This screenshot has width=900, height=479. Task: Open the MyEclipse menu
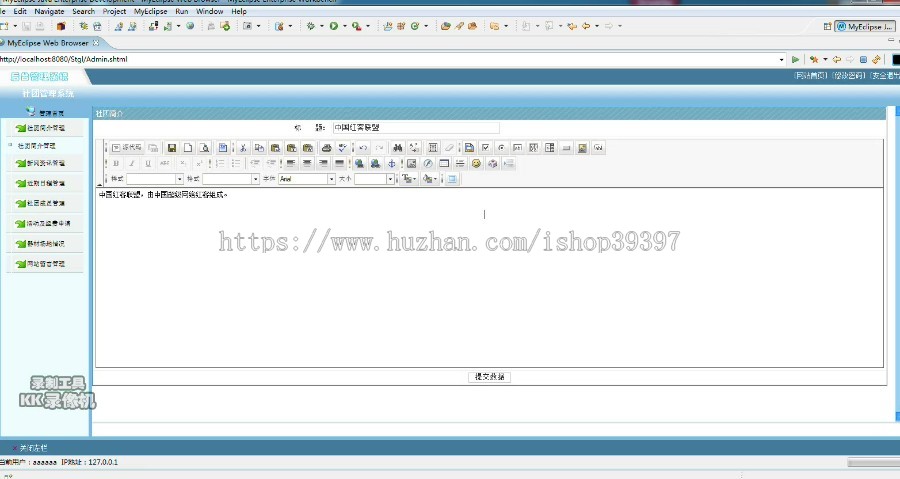pos(150,11)
